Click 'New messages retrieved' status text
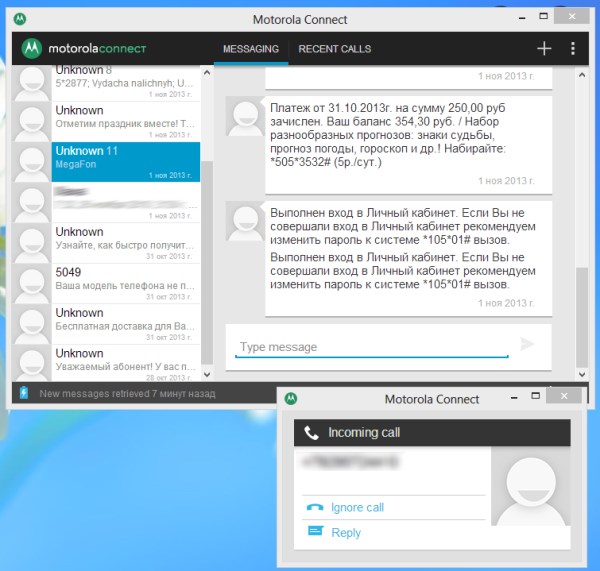 click(x=127, y=393)
